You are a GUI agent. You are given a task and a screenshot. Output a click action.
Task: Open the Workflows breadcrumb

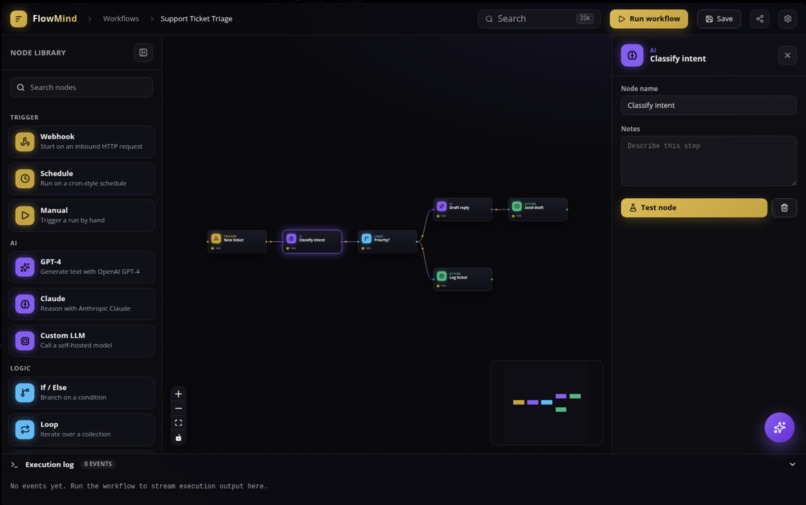(x=121, y=19)
